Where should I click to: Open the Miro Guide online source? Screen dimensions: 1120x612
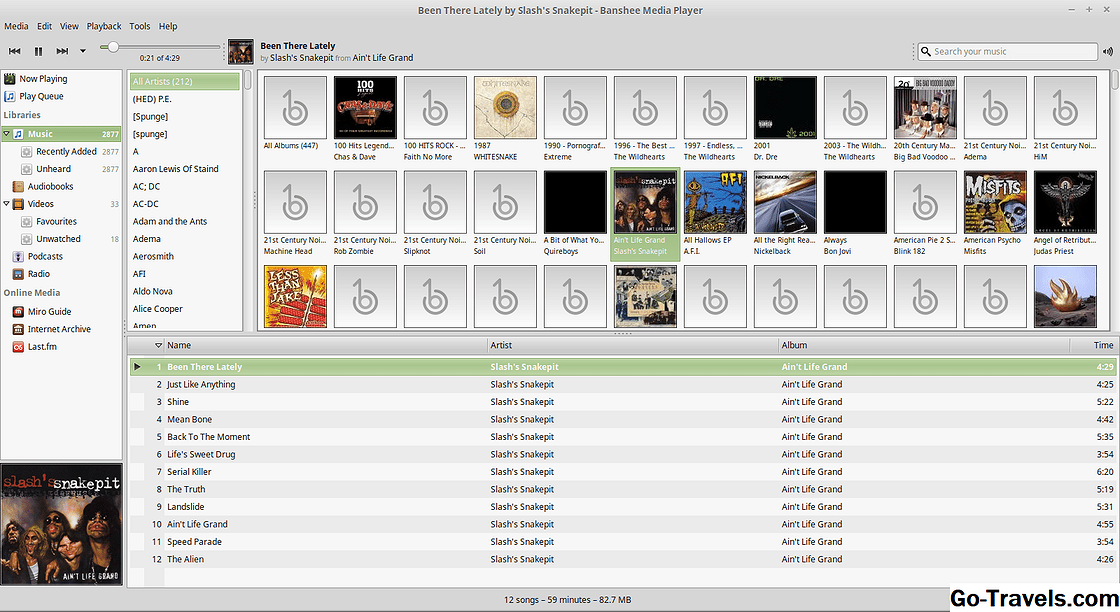[49, 312]
